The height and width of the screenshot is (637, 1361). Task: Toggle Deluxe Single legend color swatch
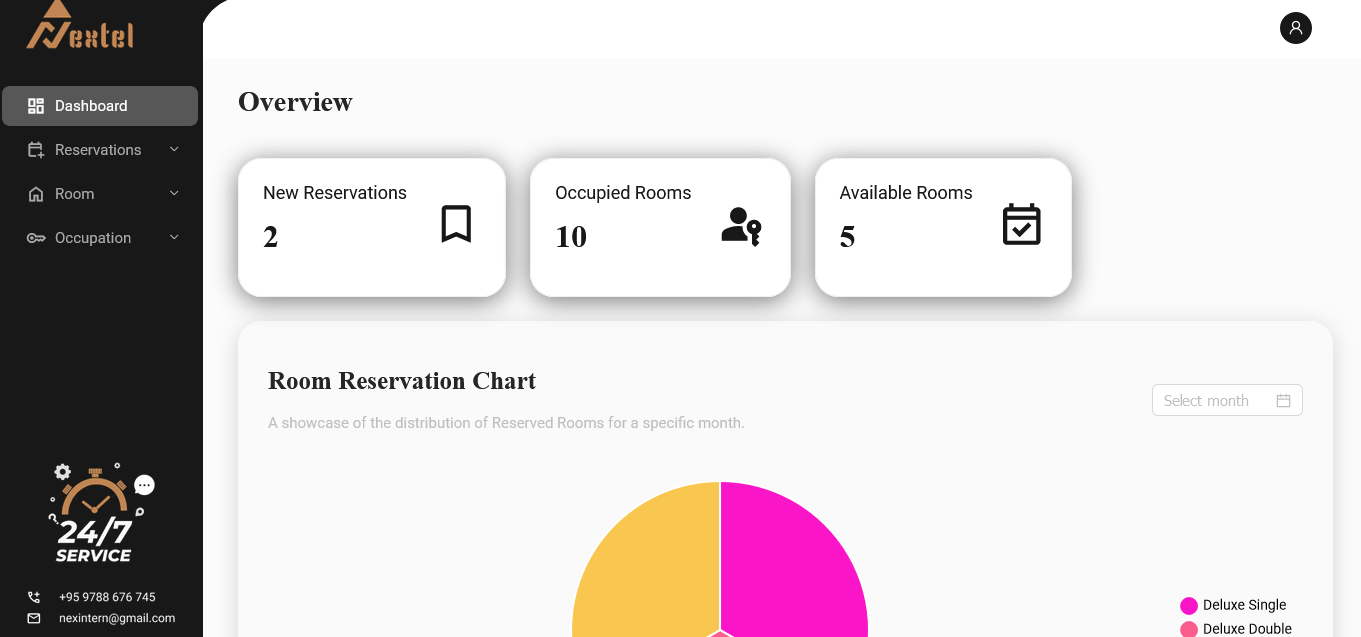[x=1189, y=605]
